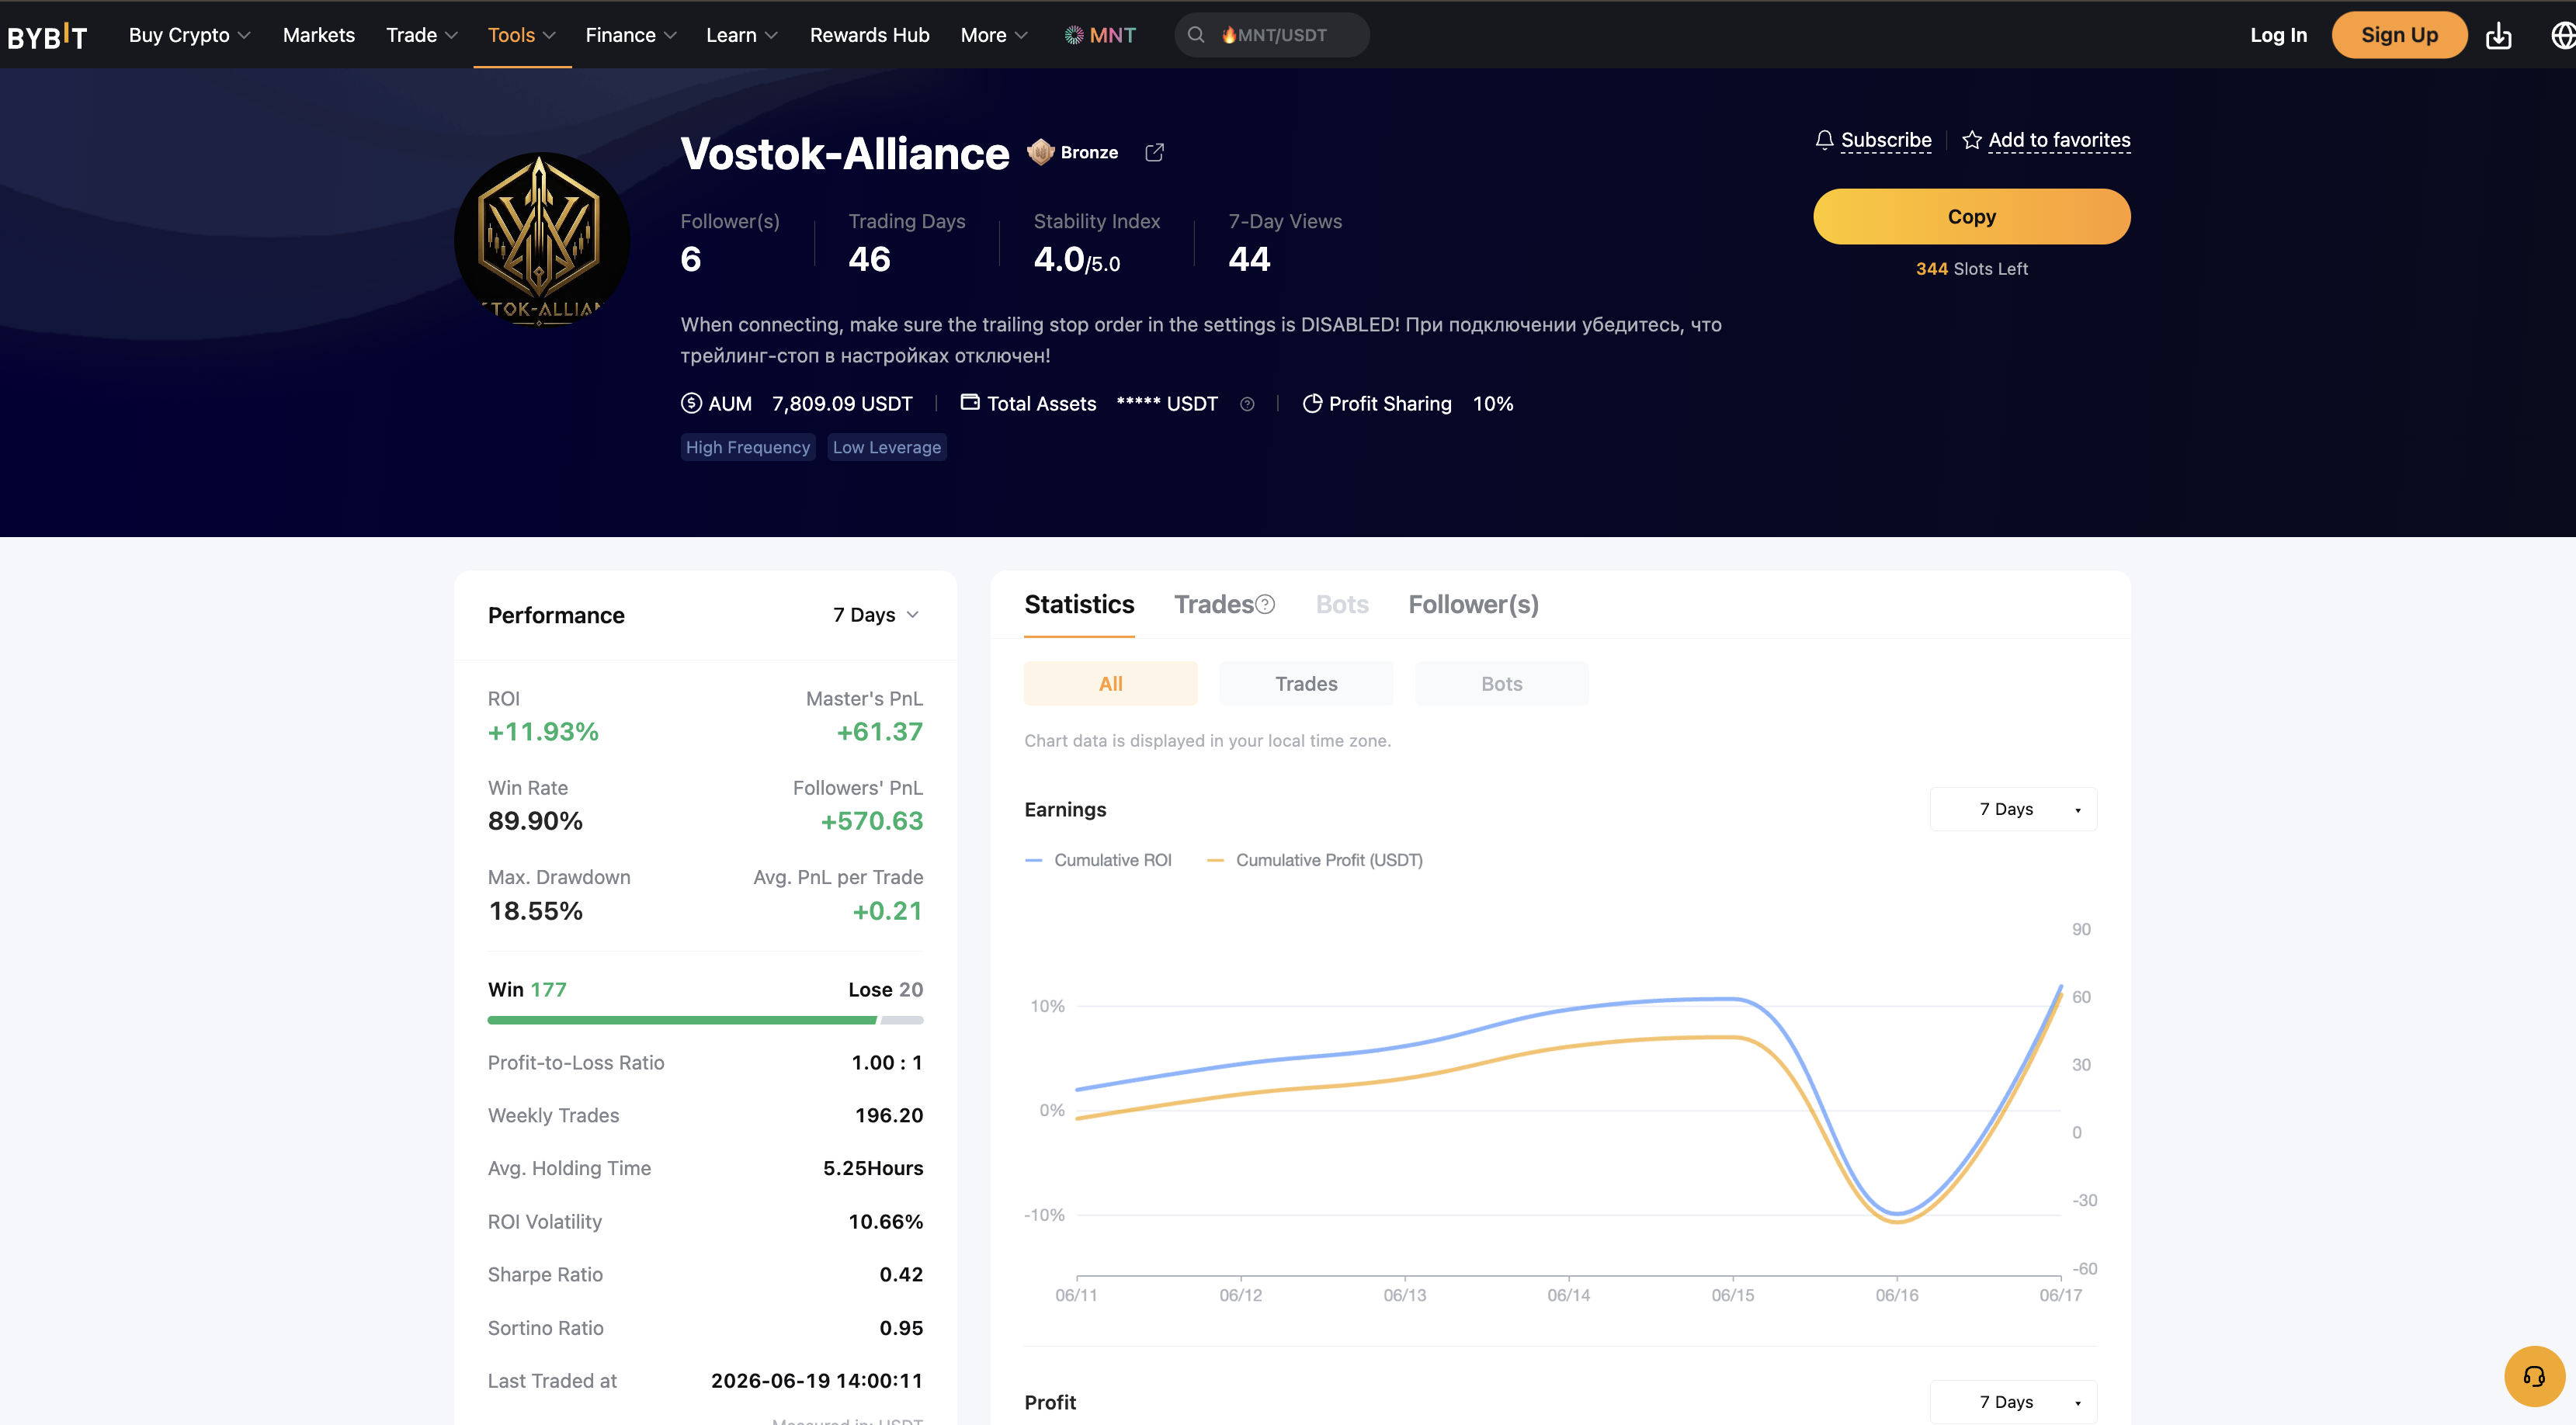Click the Bybit logo
This screenshot has width=2576, height=1425.
(47, 36)
